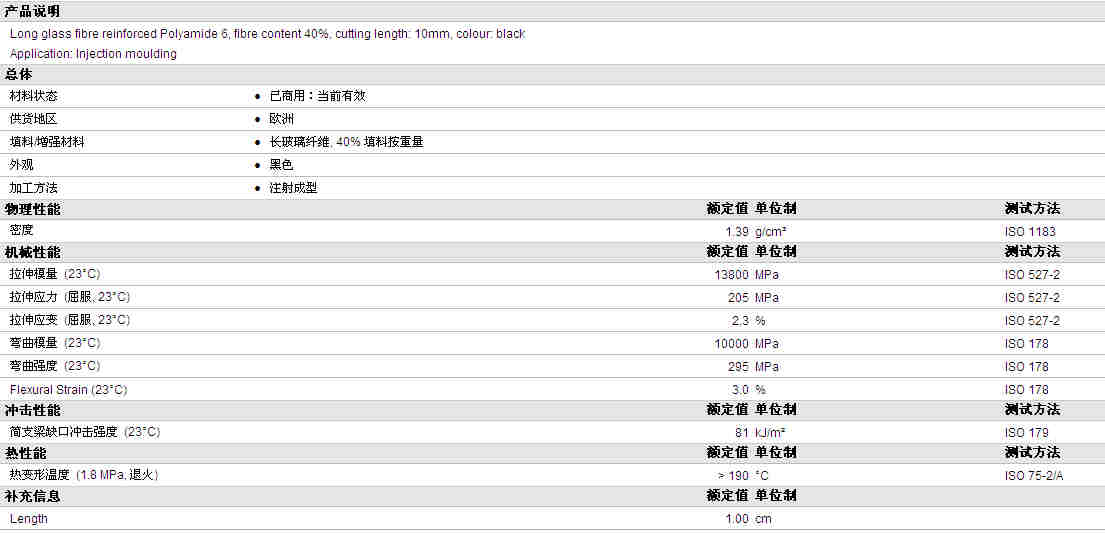Click the 物理性能 section header
The width and height of the screenshot is (1105, 534).
(32, 209)
